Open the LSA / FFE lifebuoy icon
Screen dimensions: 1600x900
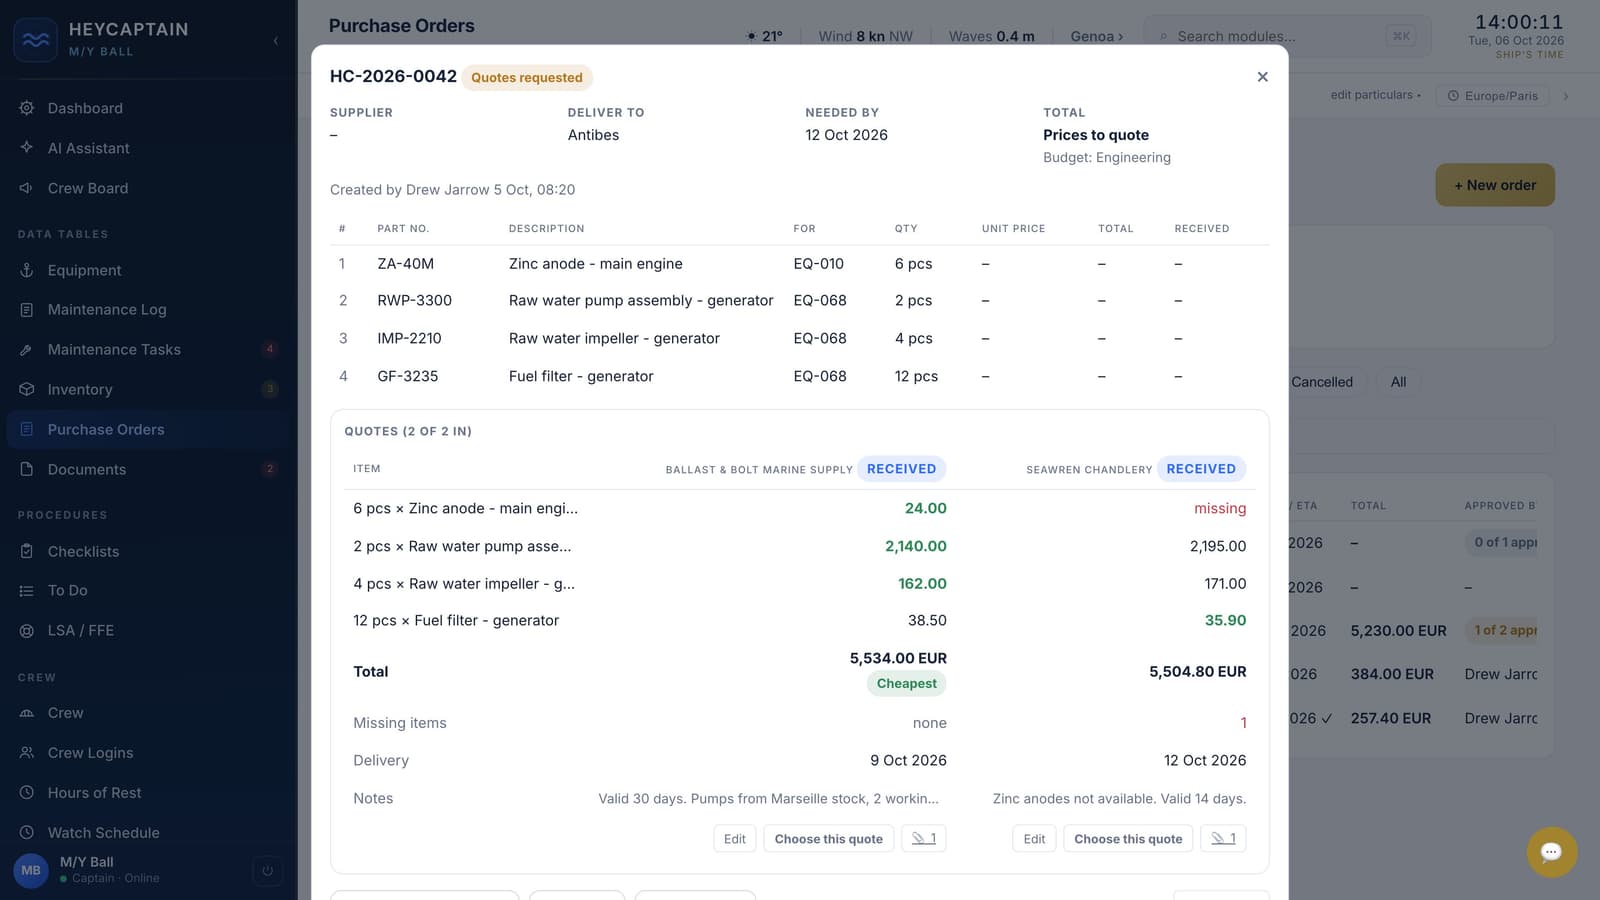(27, 631)
